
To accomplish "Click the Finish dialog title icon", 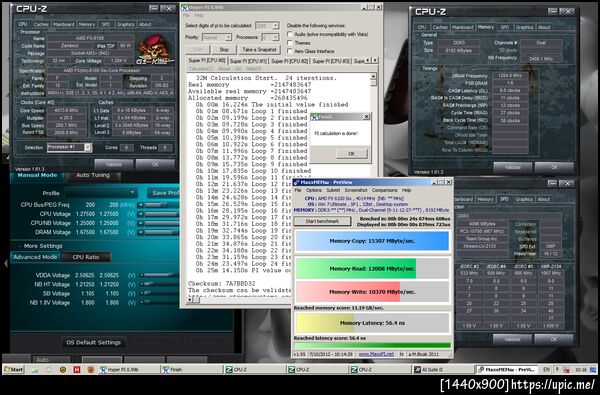I will (x=315, y=117).
